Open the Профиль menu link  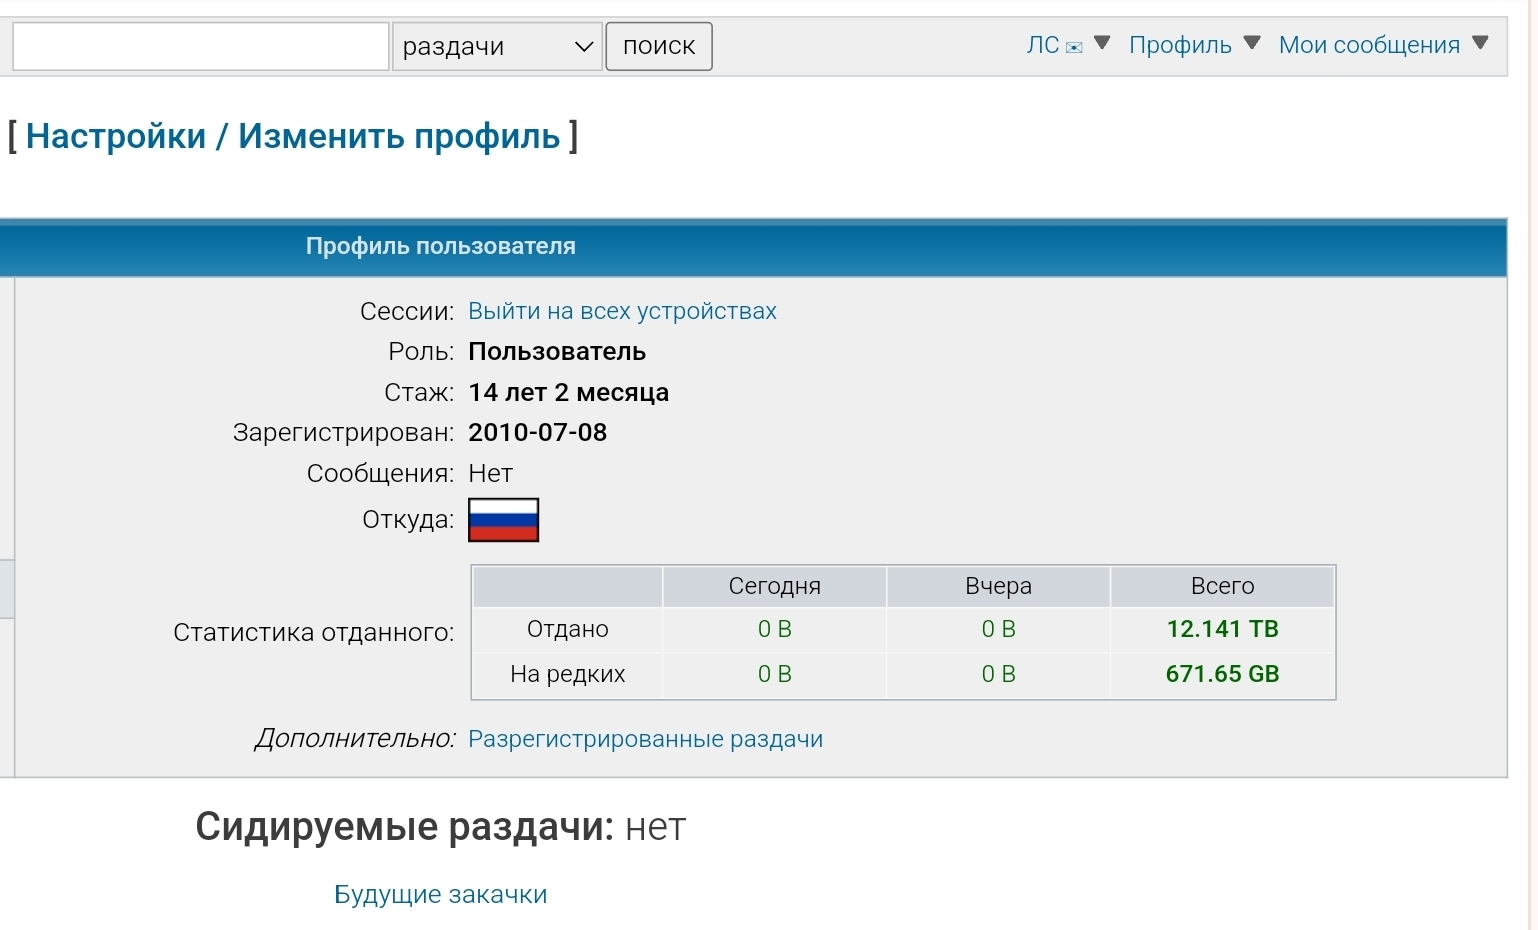[x=1180, y=45]
